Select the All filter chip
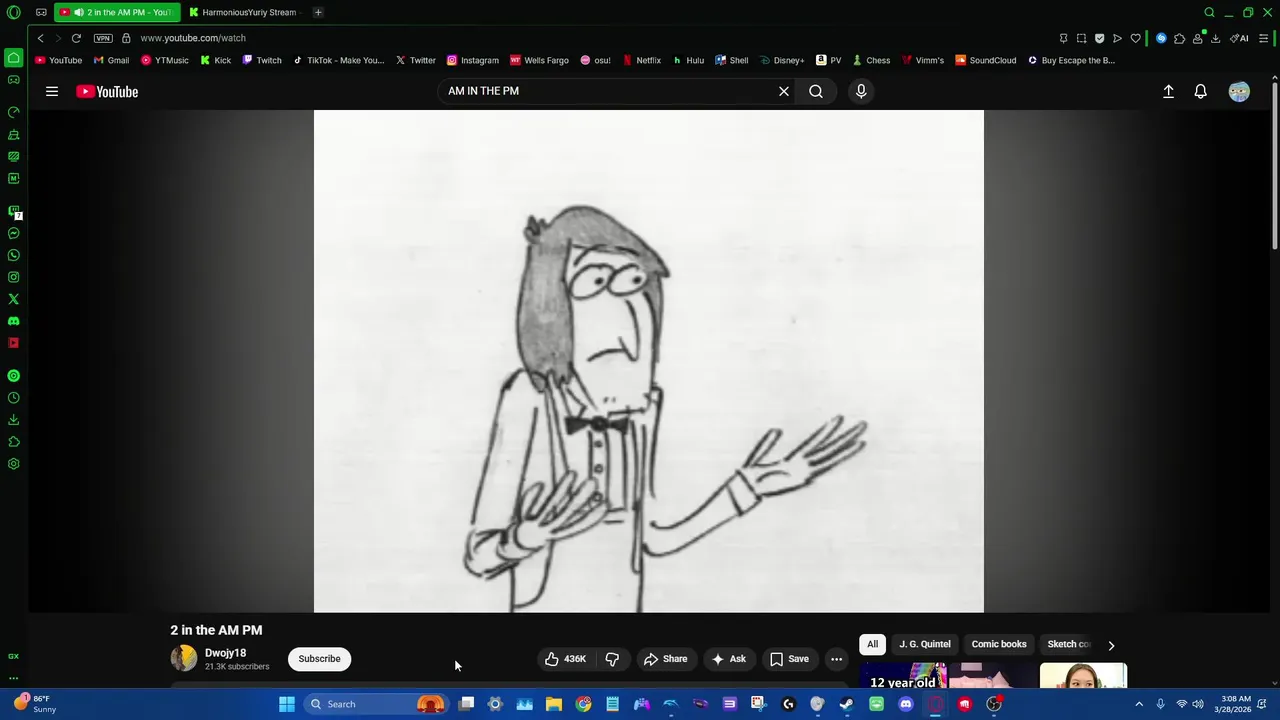This screenshot has height=720, width=1280. point(872,644)
